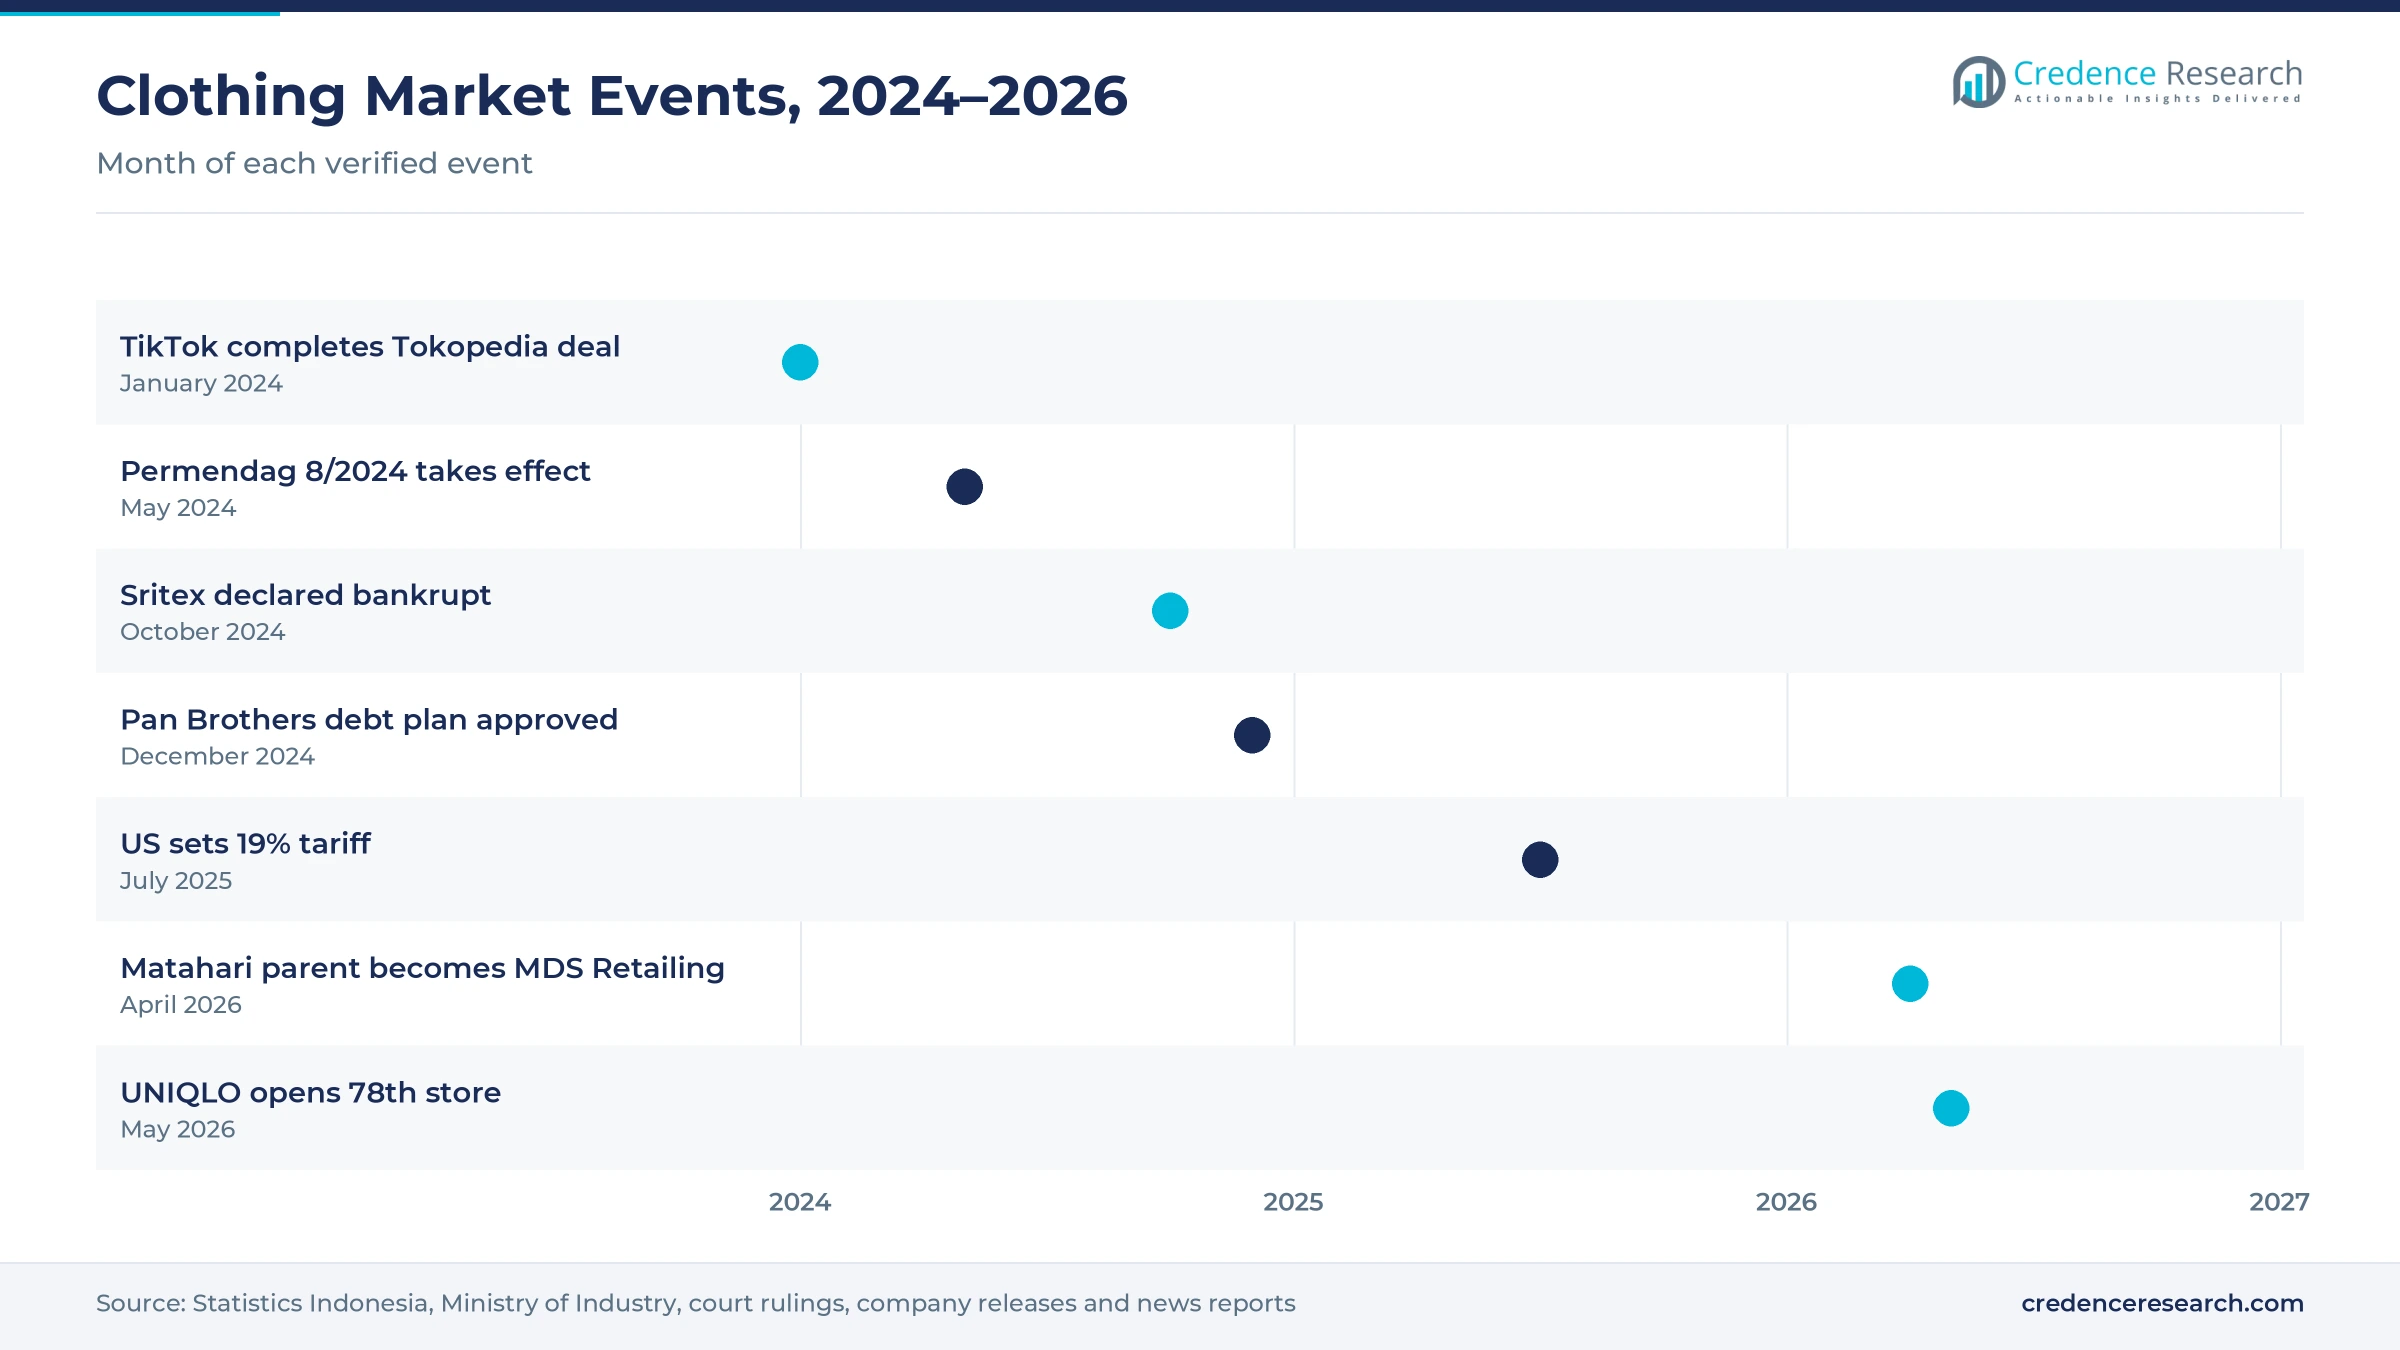Click the 'Matahari parent becomes MDS Retailing' label

[422, 969]
